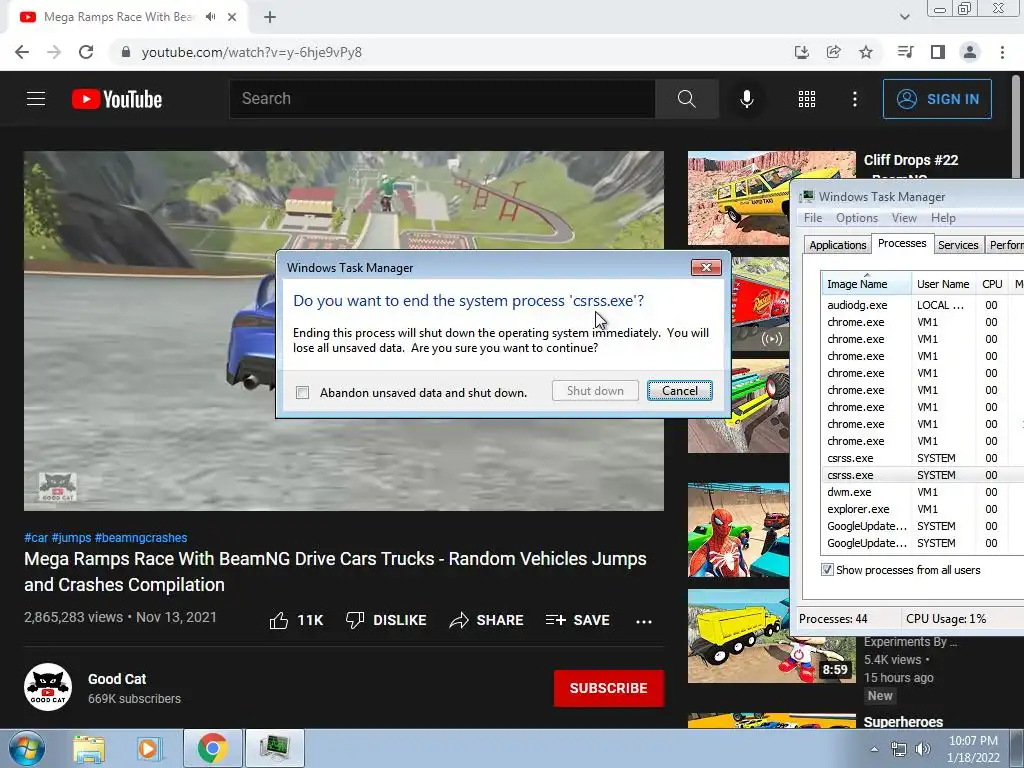Share the video
1024x768 pixels.
[x=487, y=620]
